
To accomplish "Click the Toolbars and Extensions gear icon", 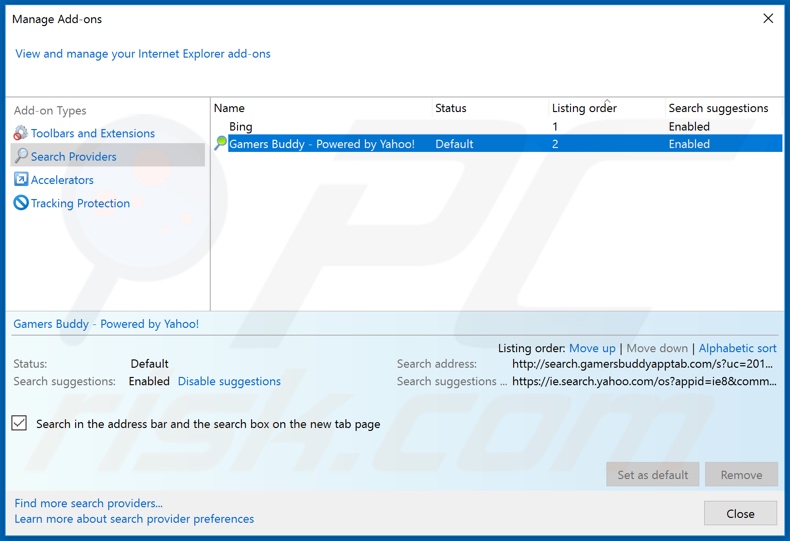I will tap(21, 133).
